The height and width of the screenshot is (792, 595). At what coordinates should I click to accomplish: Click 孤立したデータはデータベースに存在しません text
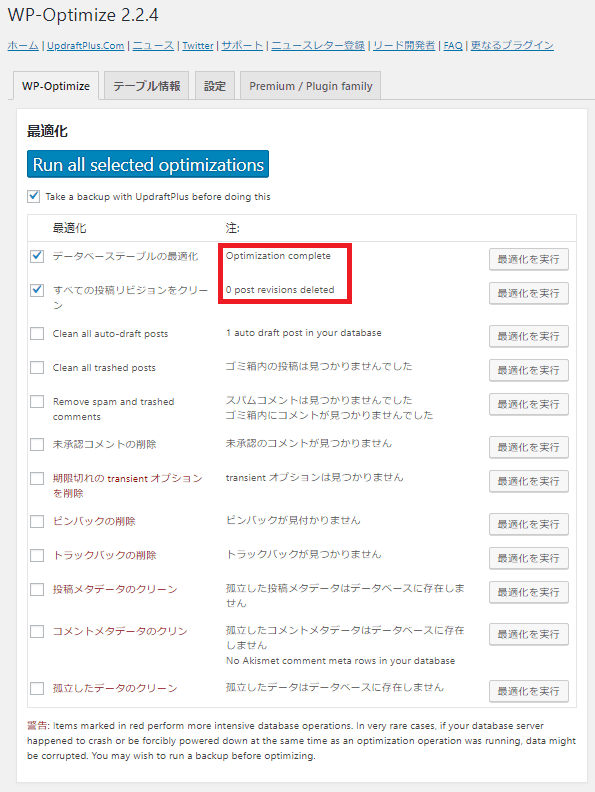(334, 687)
